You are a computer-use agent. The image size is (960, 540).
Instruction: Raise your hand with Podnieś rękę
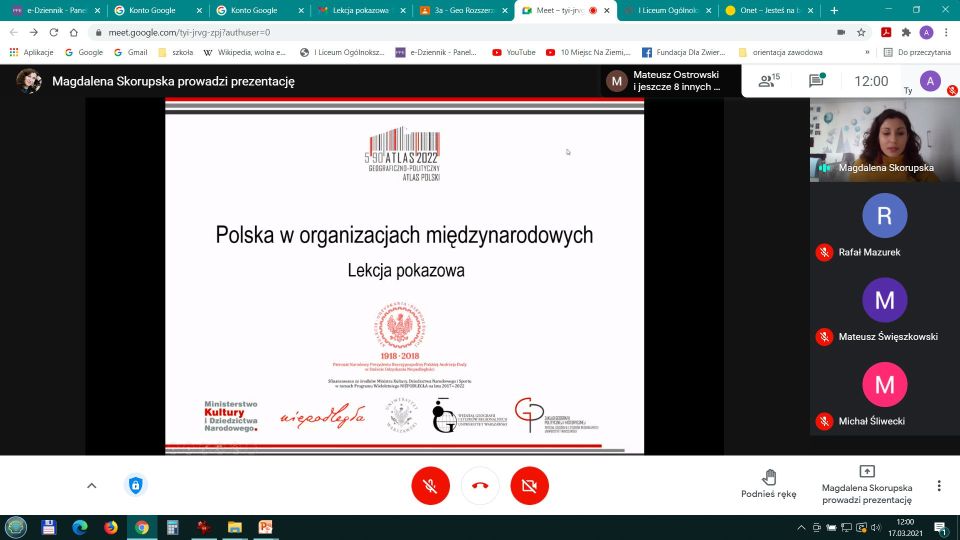tap(768, 484)
